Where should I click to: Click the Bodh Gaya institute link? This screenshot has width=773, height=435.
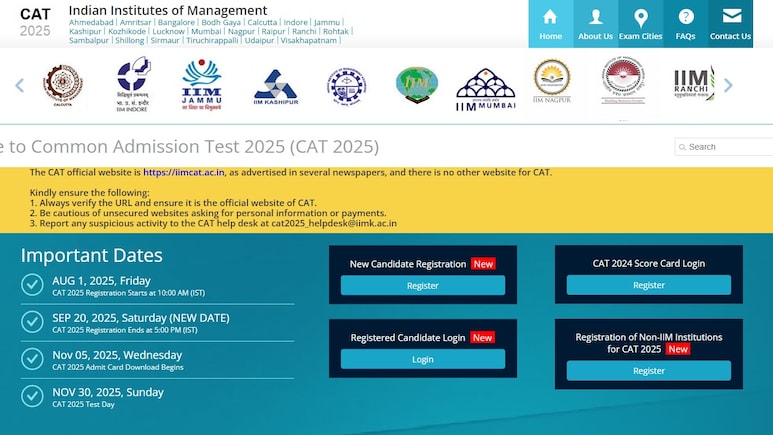coord(221,22)
